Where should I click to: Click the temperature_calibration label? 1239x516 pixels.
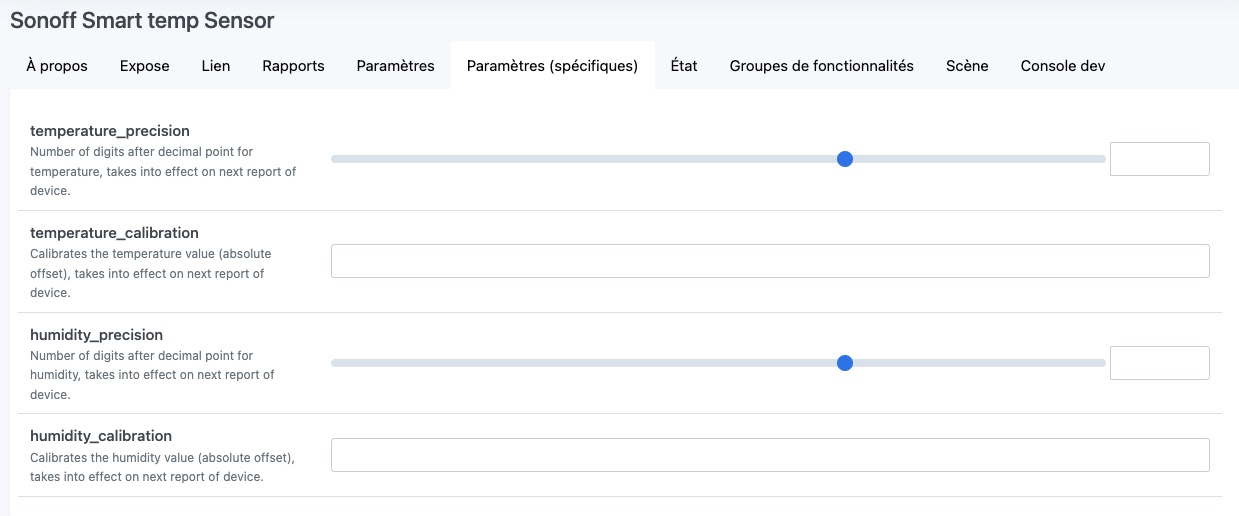[114, 233]
